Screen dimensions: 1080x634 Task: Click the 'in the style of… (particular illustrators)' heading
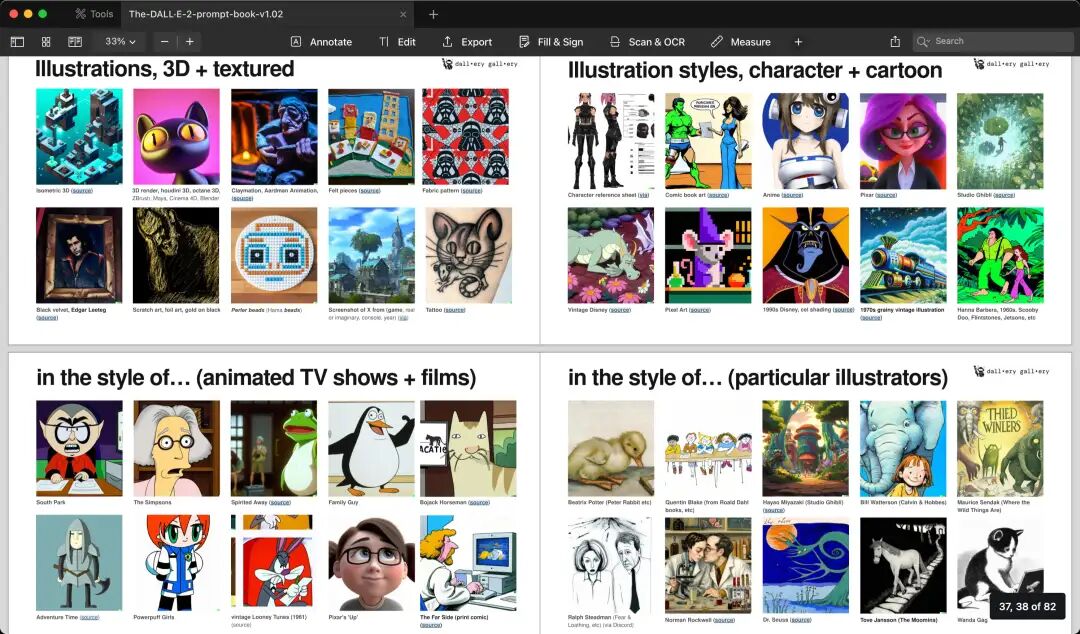click(758, 378)
